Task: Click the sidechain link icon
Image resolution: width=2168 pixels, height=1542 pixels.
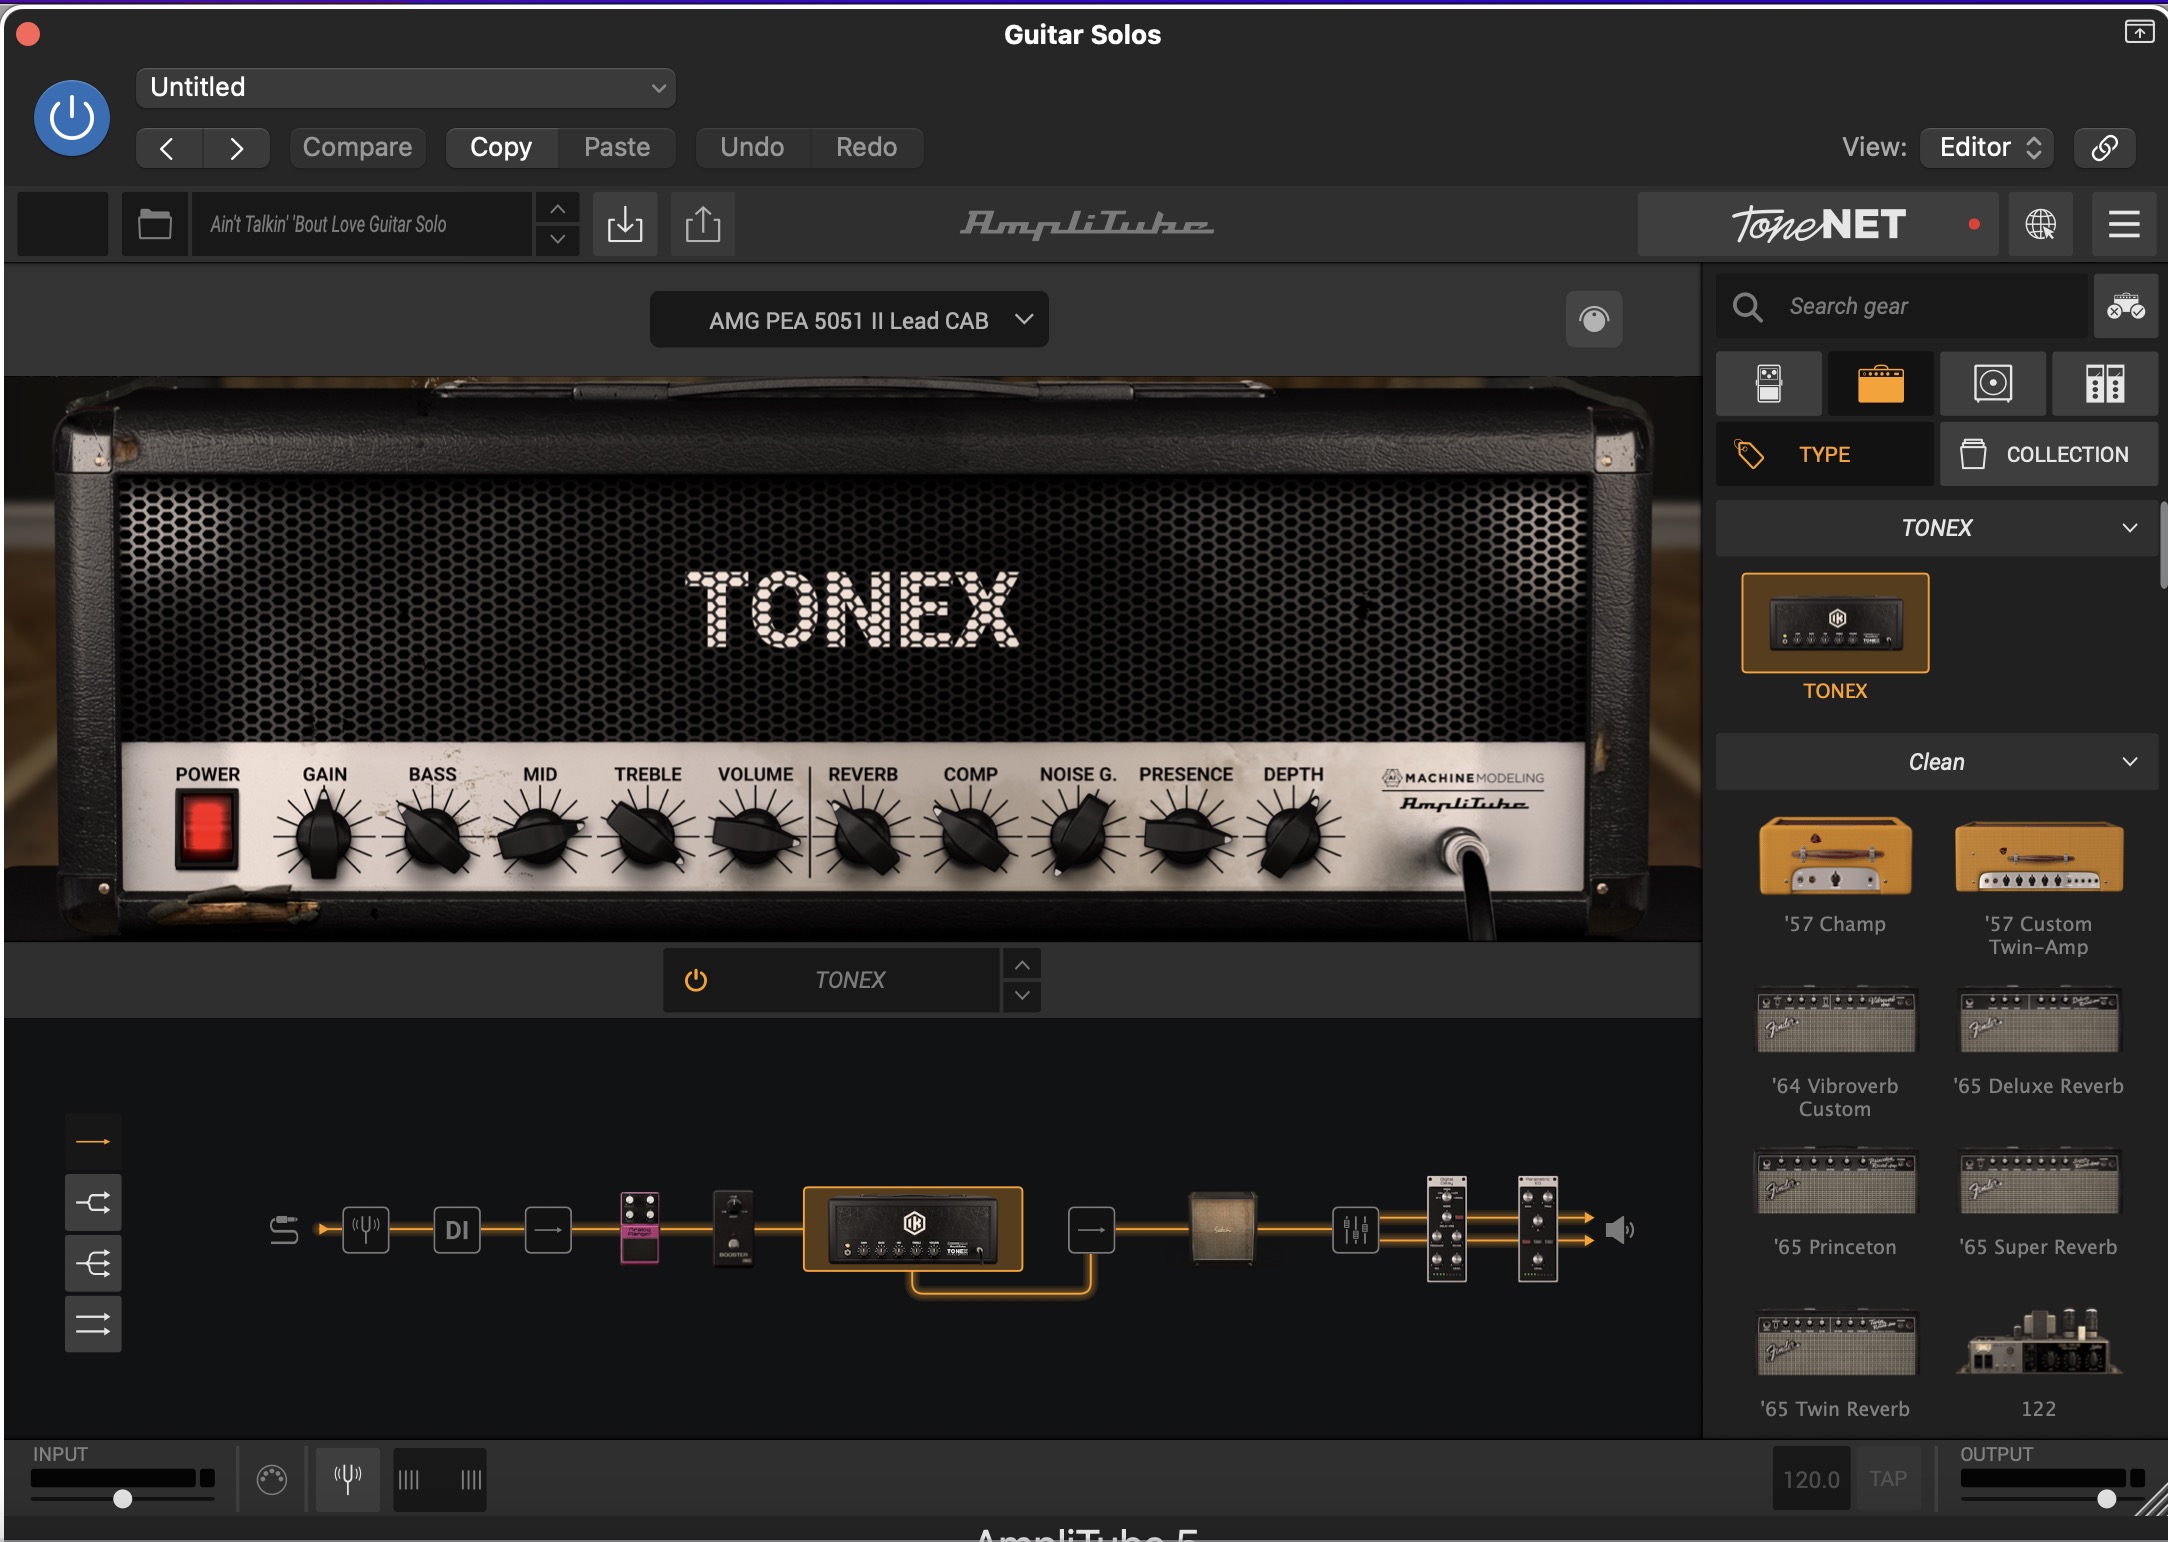Action: pos(2104,148)
